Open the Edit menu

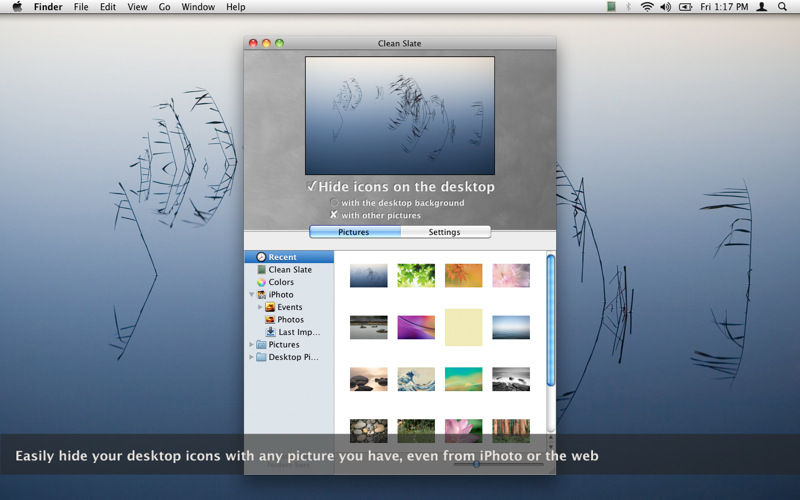(108, 7)
